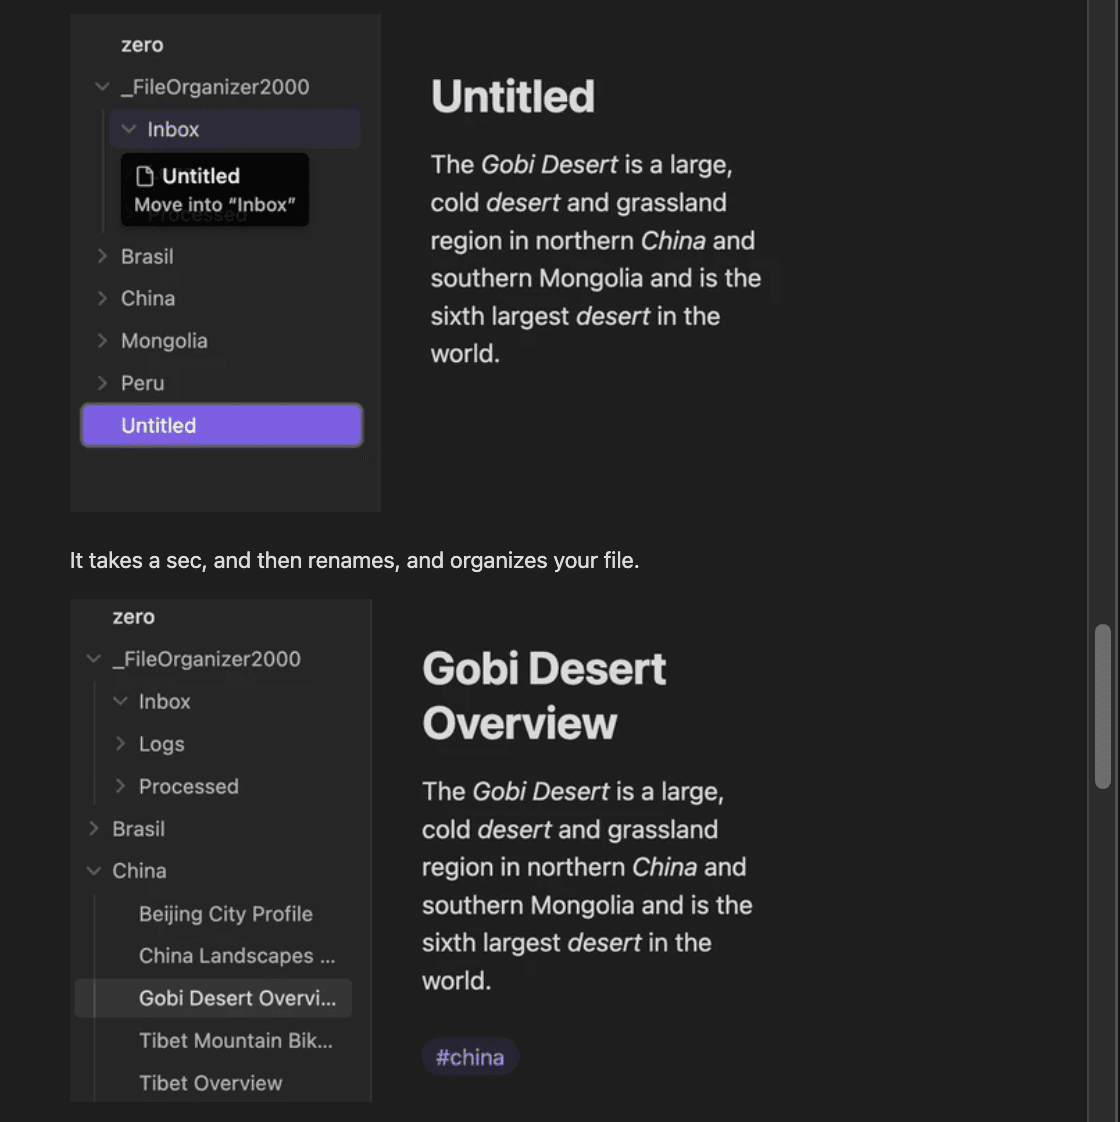Screen dimensions: 1120x1122
Task: Collapse the Inbox folder in top sidebar
Action: [129, 128]
